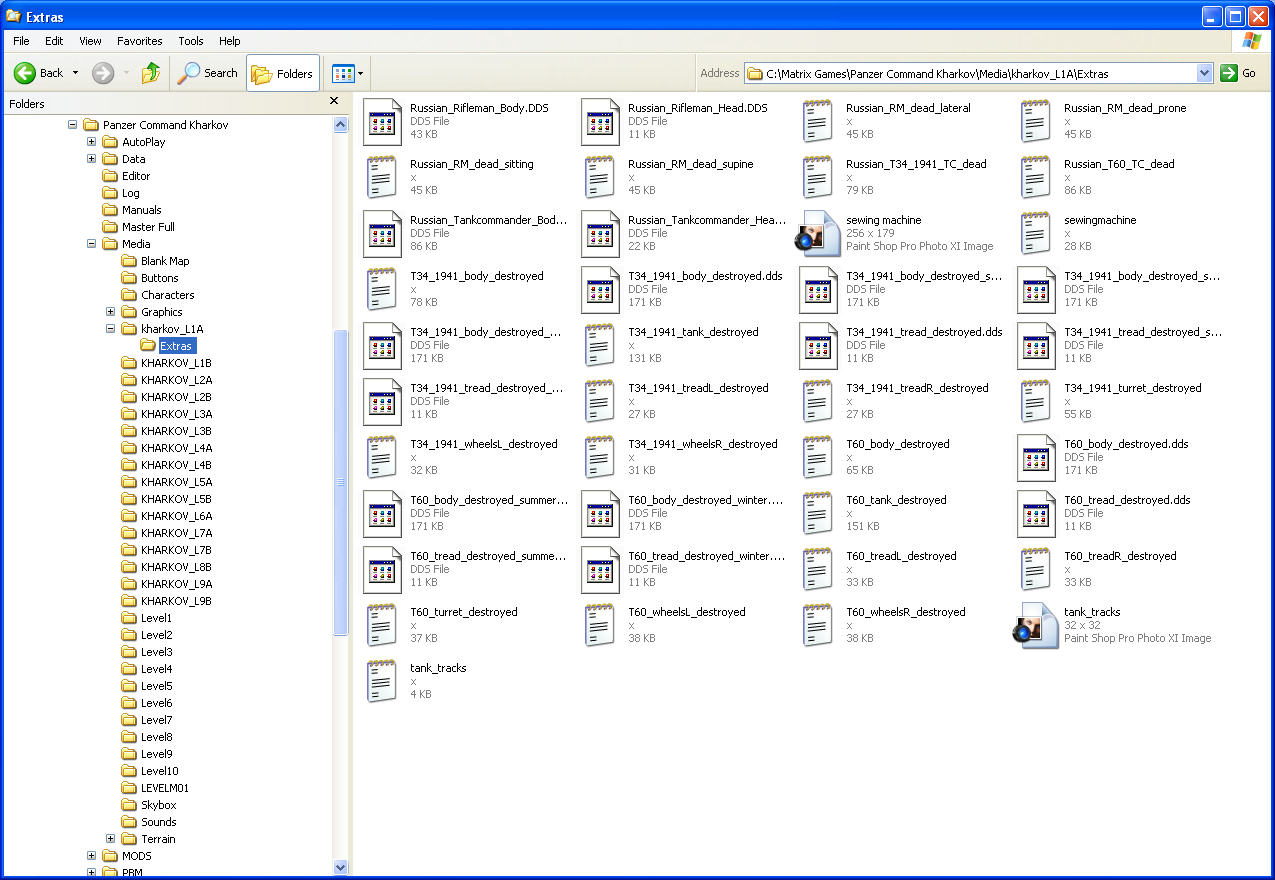The image size is (1275, 880).
Task: Open the Back history dropdown arrow
Action: 75,73
